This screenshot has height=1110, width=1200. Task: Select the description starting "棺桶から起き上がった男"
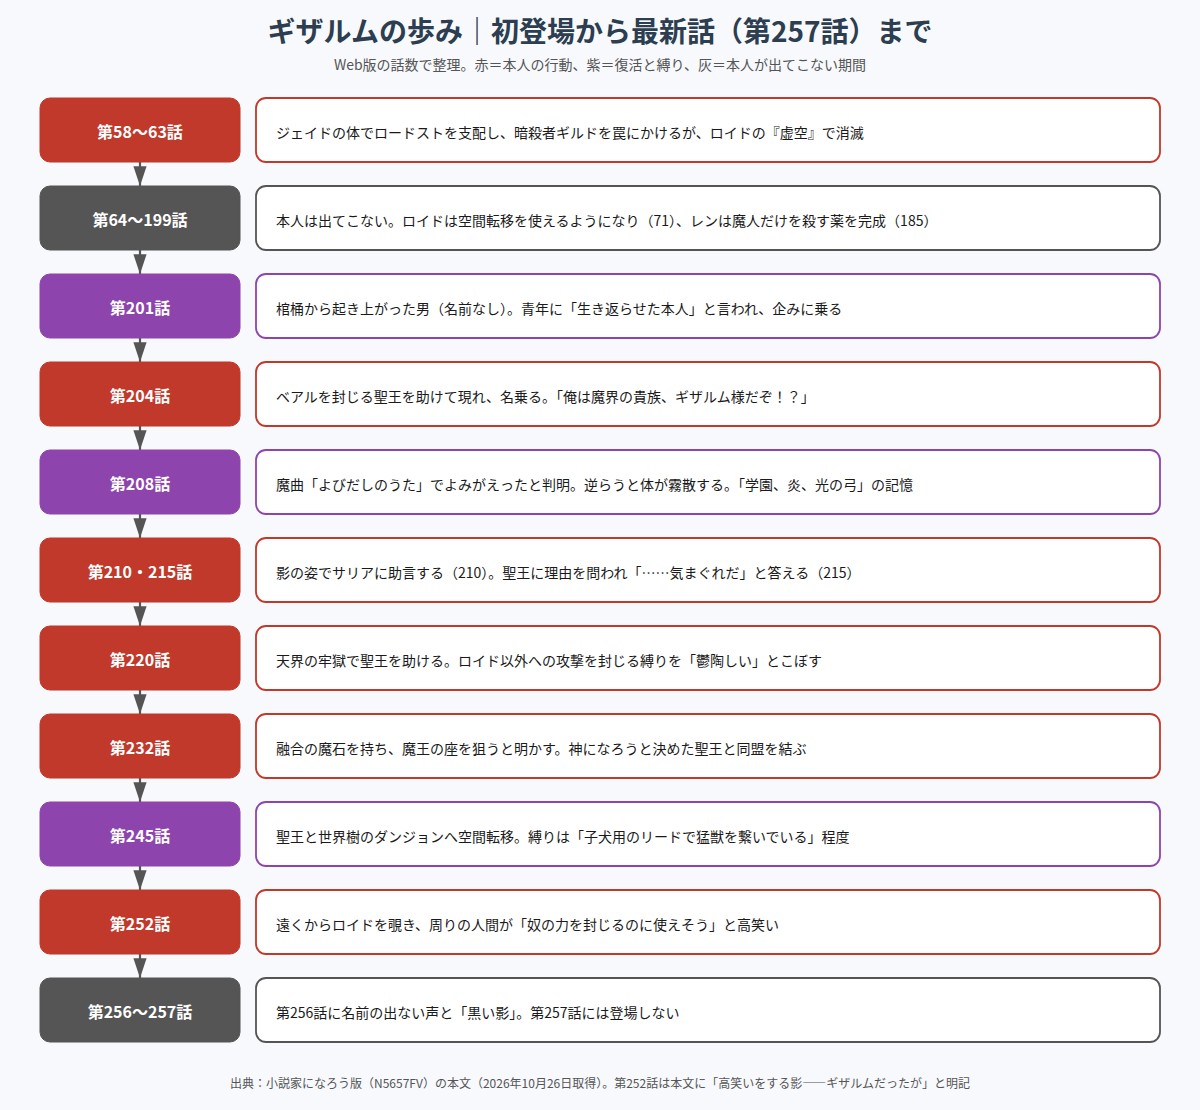[x=708, y=306]
